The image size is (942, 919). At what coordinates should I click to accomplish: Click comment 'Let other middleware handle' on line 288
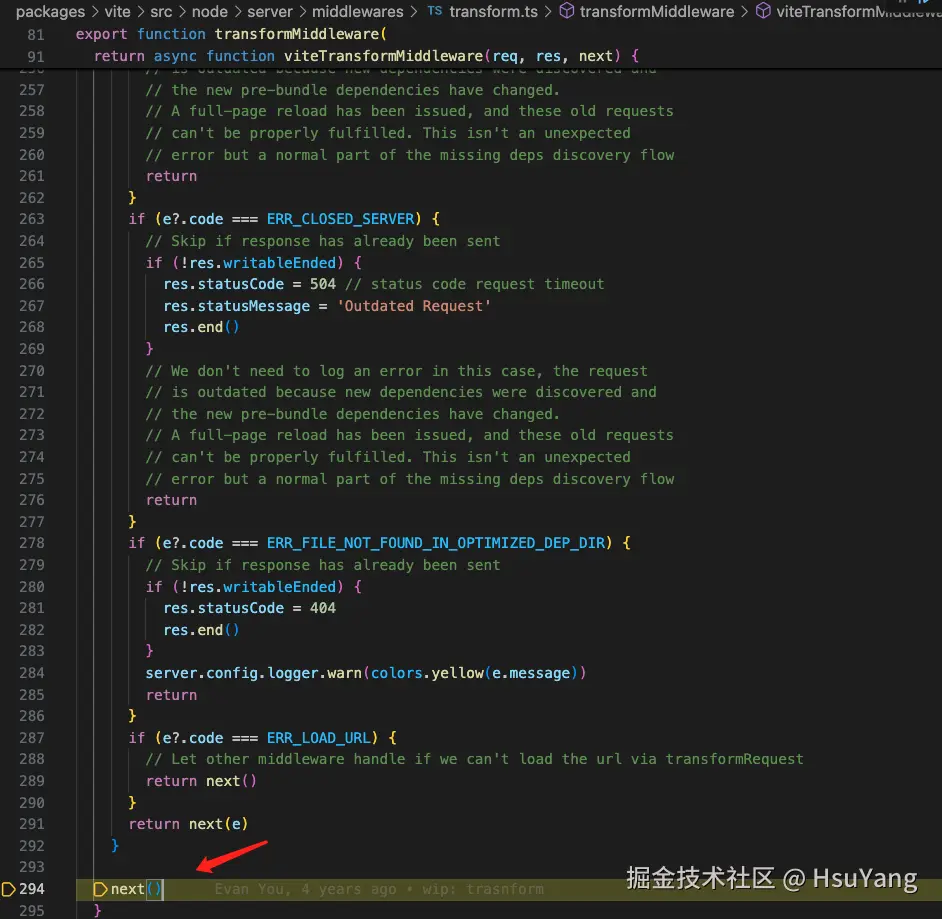[x=475, y=759]
